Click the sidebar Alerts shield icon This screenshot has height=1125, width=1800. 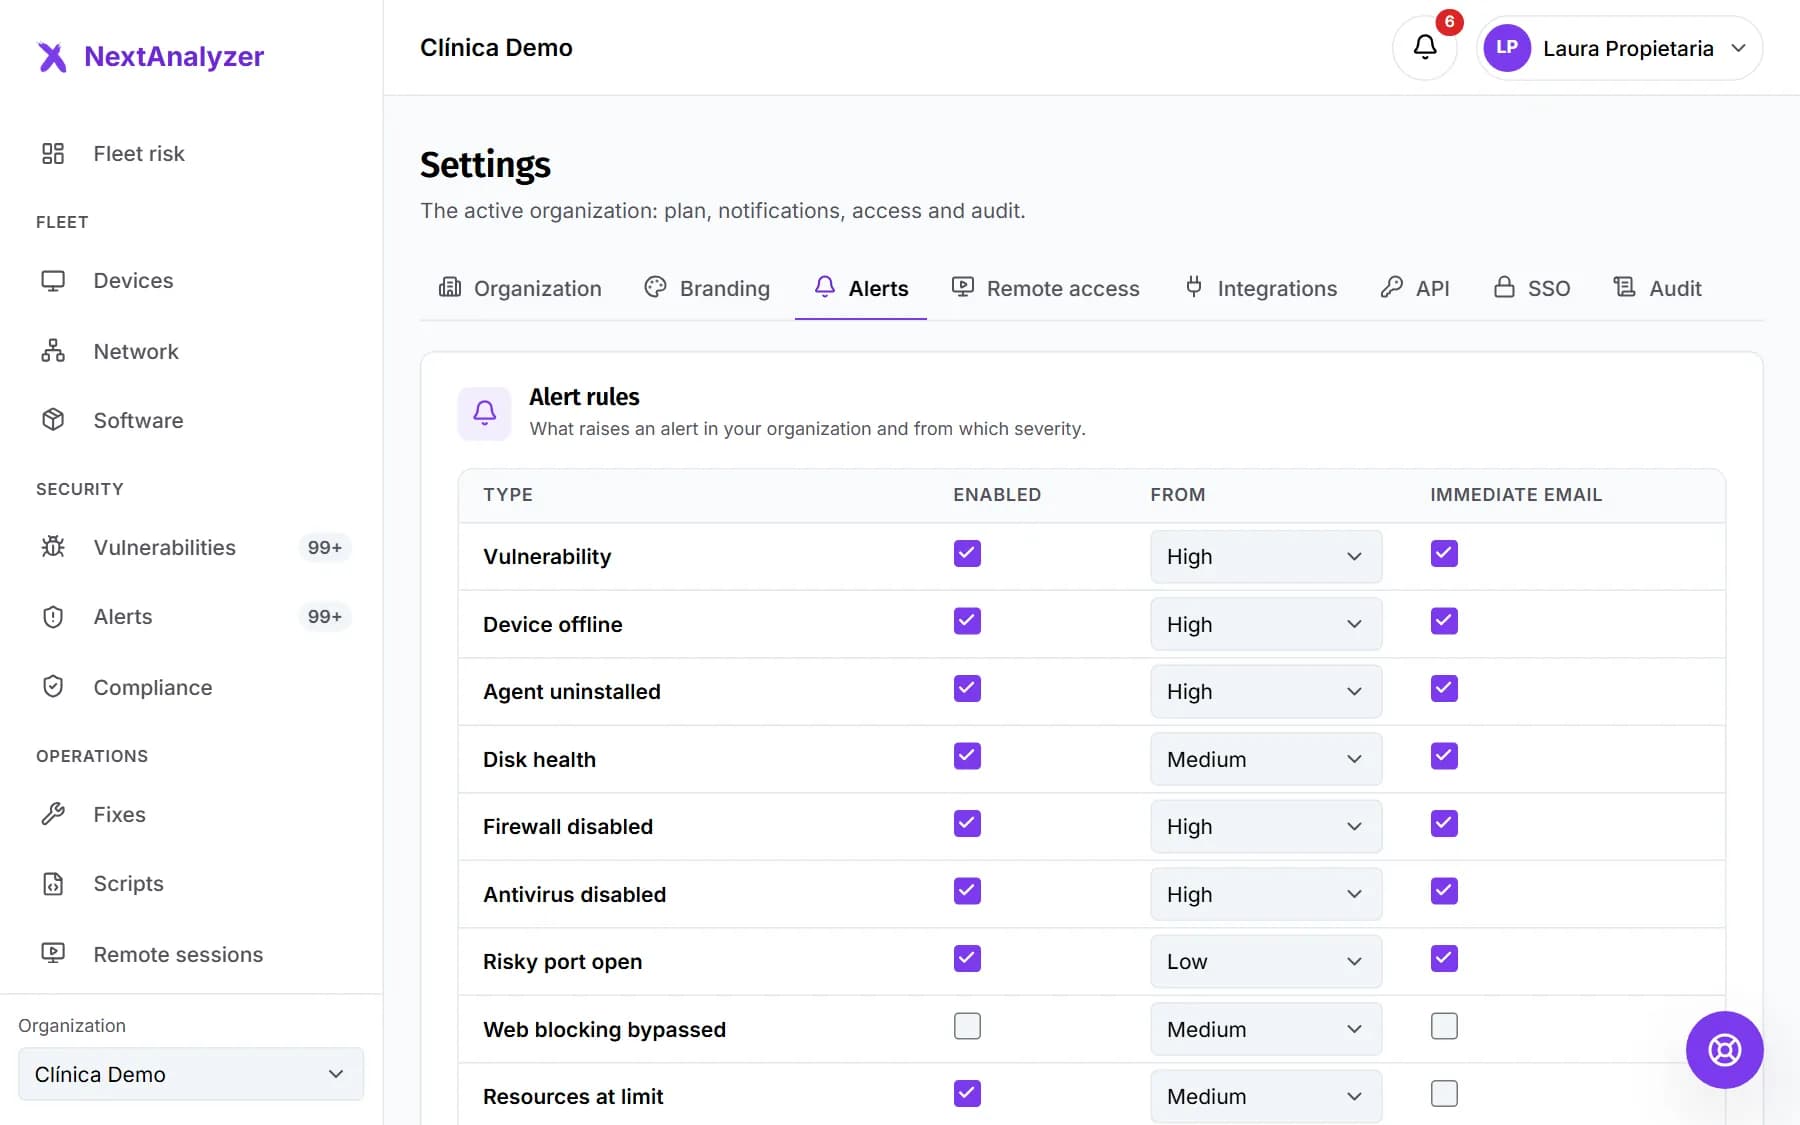click(53, 617)
